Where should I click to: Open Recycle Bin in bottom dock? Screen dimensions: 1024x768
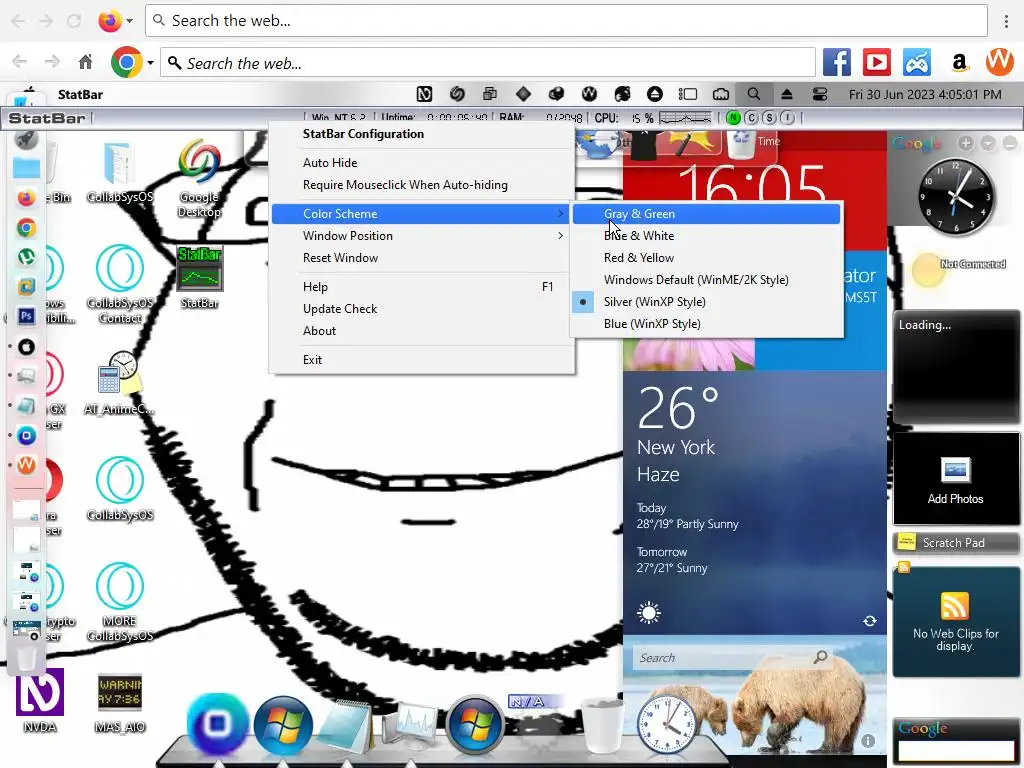(x=602, y=725)
